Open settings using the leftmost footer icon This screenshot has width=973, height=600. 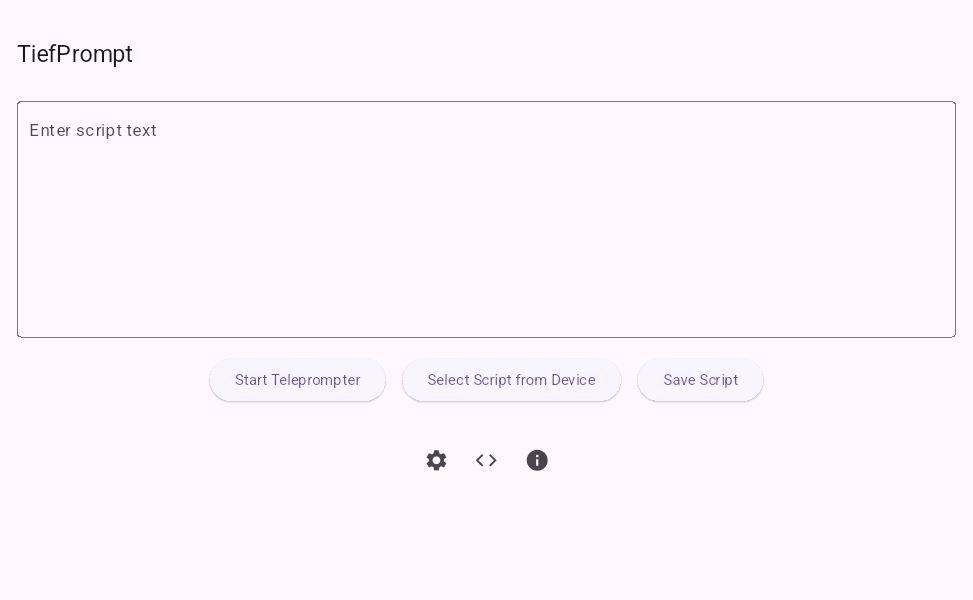point(436,460)
